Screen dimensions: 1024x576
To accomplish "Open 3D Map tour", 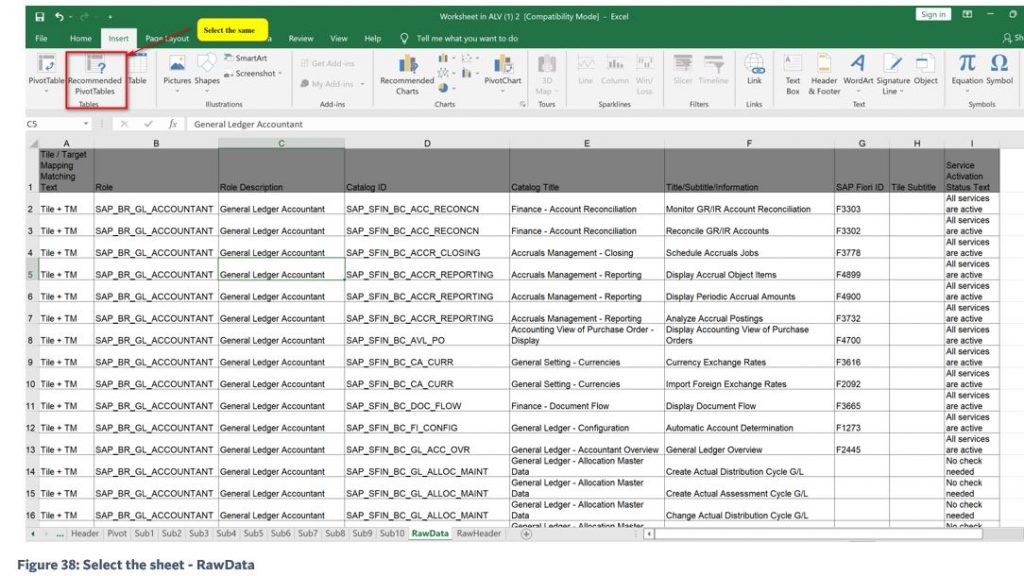I will tap(547, 75).
